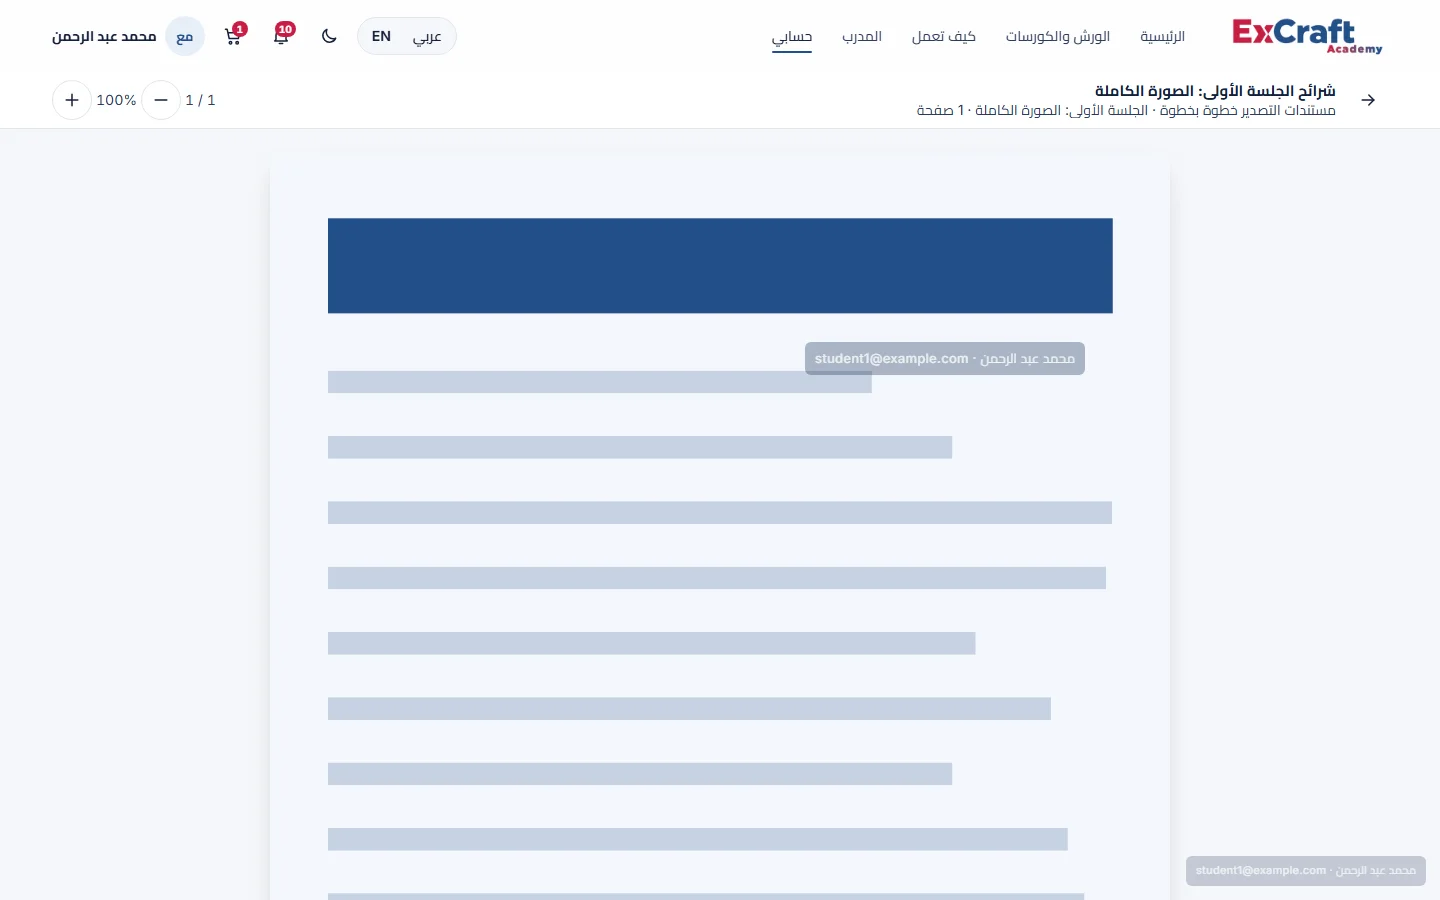Zoom out with the minus button

[161, 100]
